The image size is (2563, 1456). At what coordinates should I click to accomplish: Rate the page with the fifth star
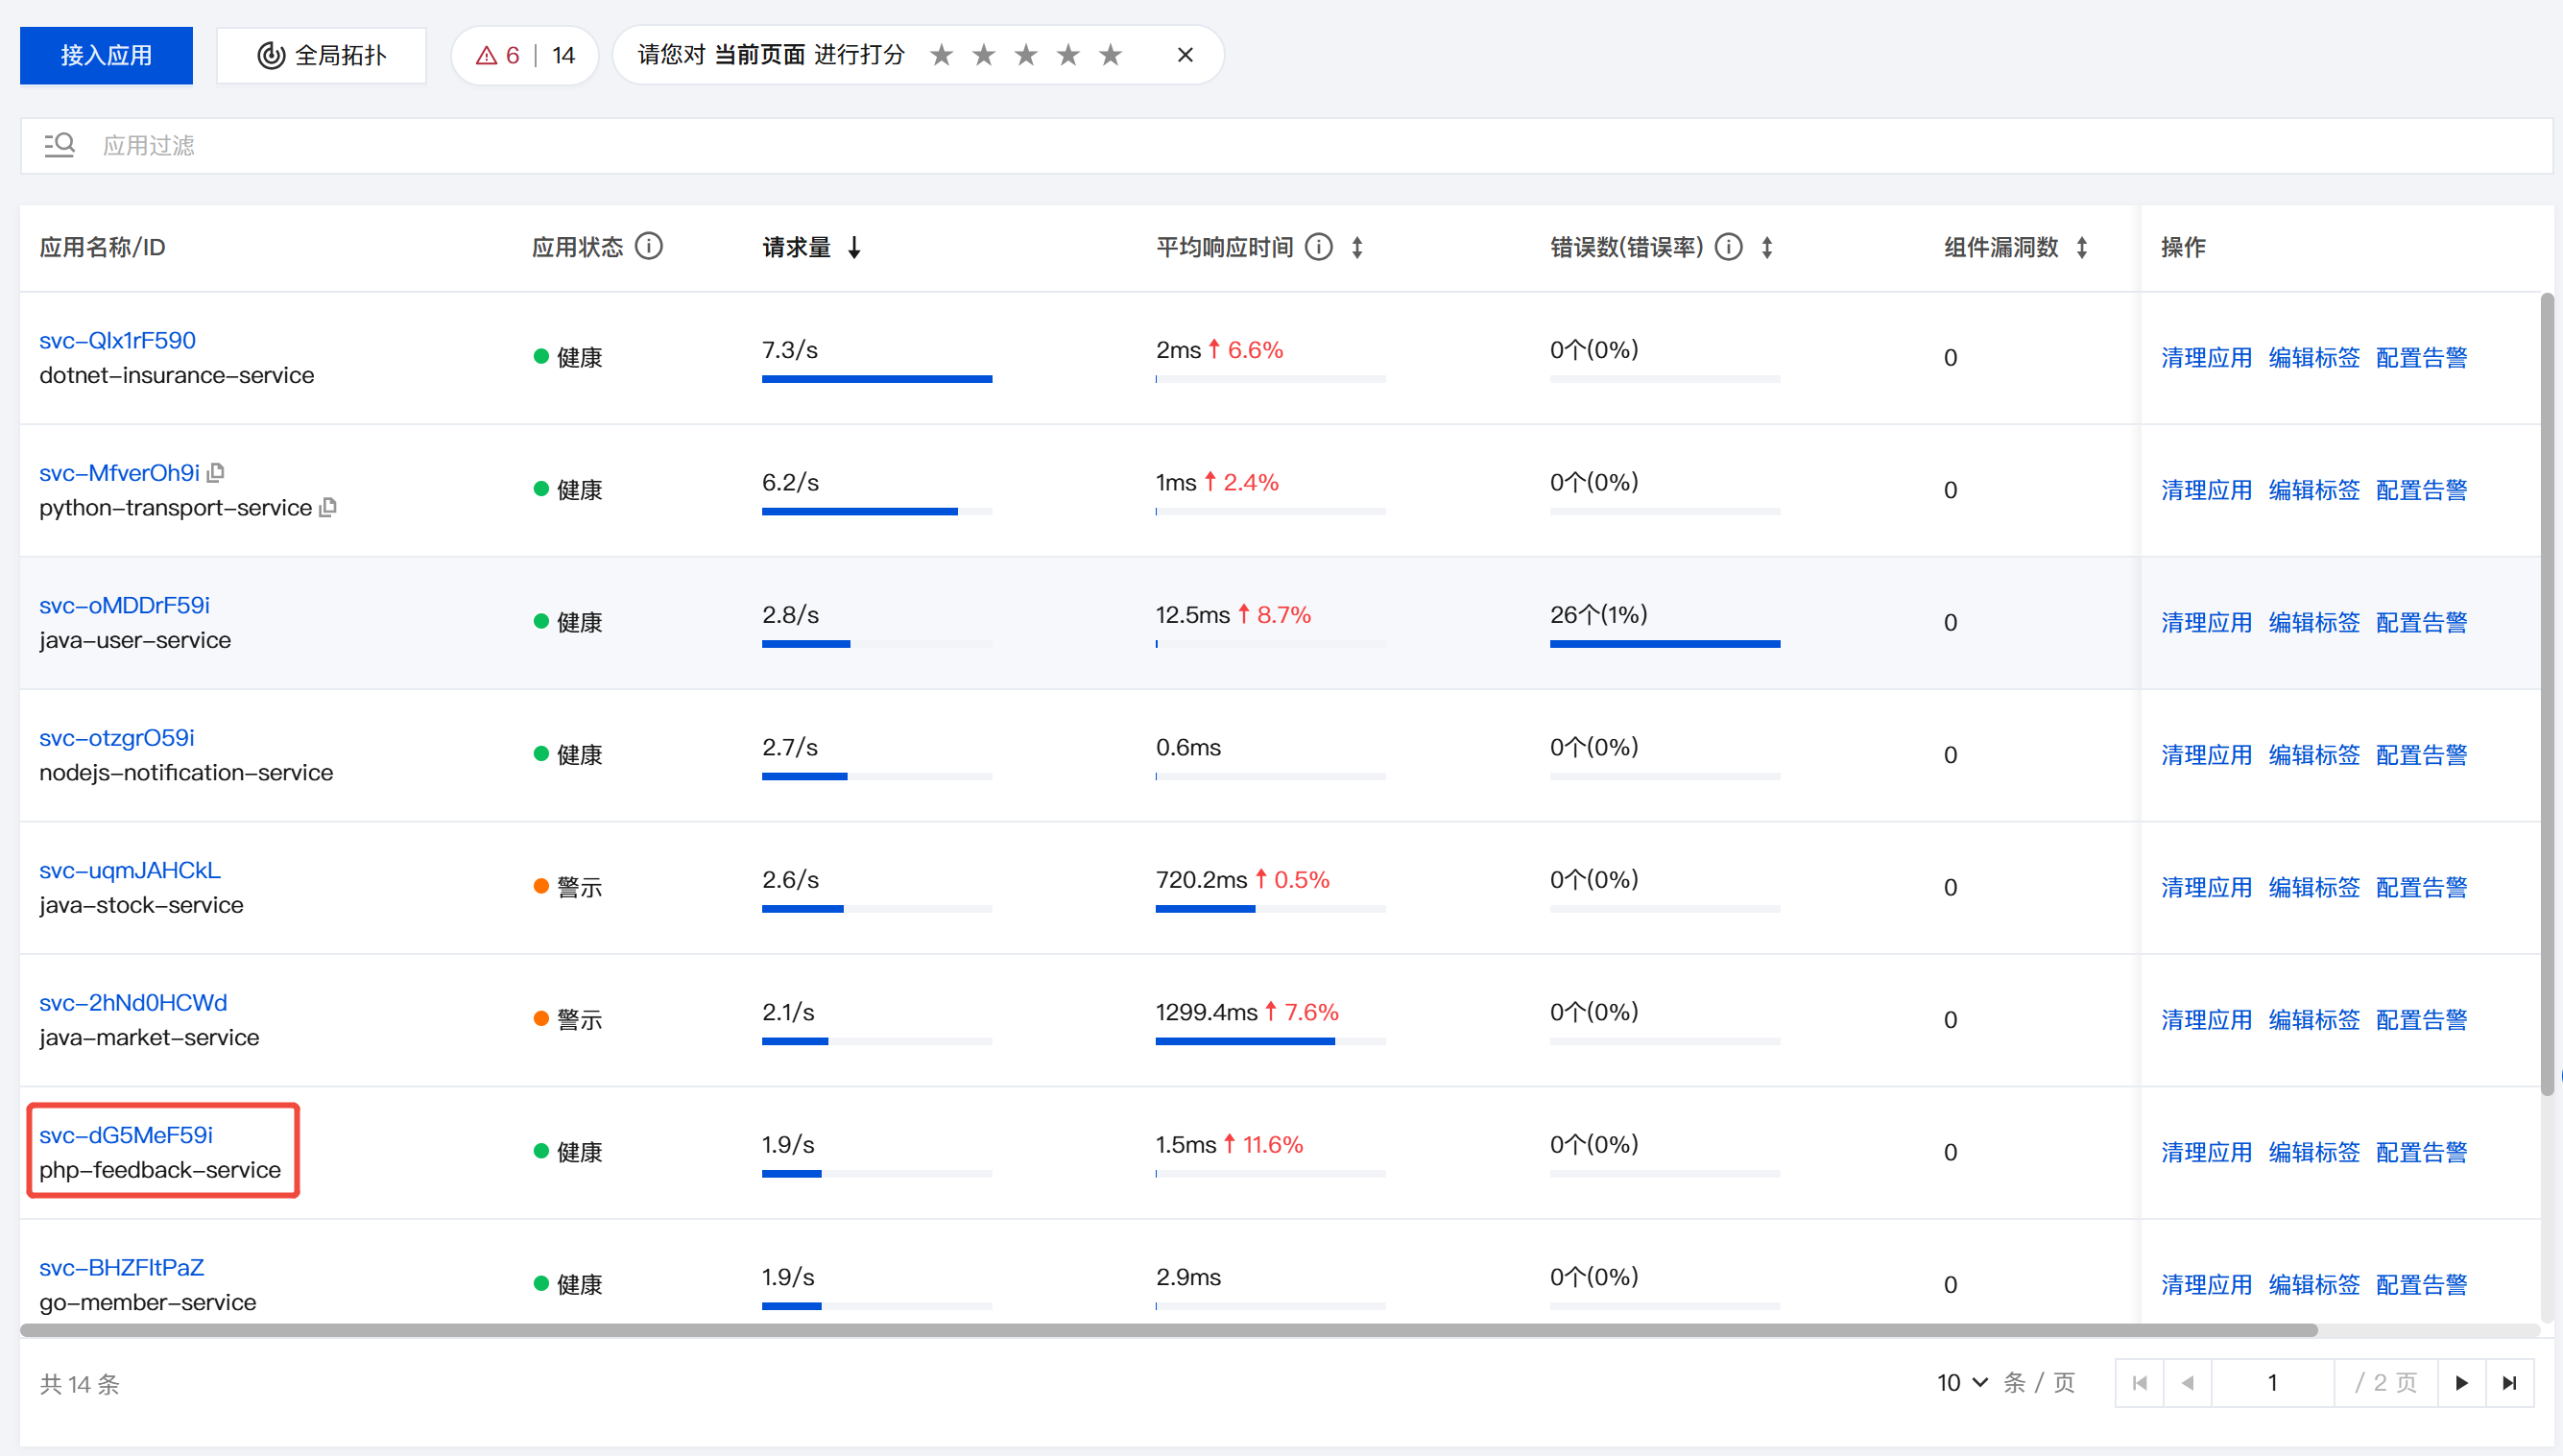[x=1110, y=55]
